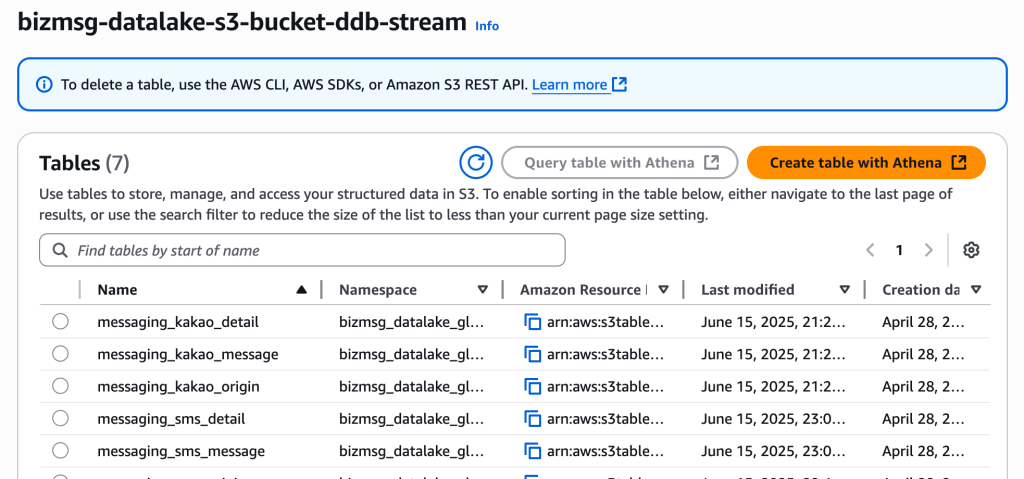Copy ARN for messaging_kakao_origin

[x=532, y=386]
